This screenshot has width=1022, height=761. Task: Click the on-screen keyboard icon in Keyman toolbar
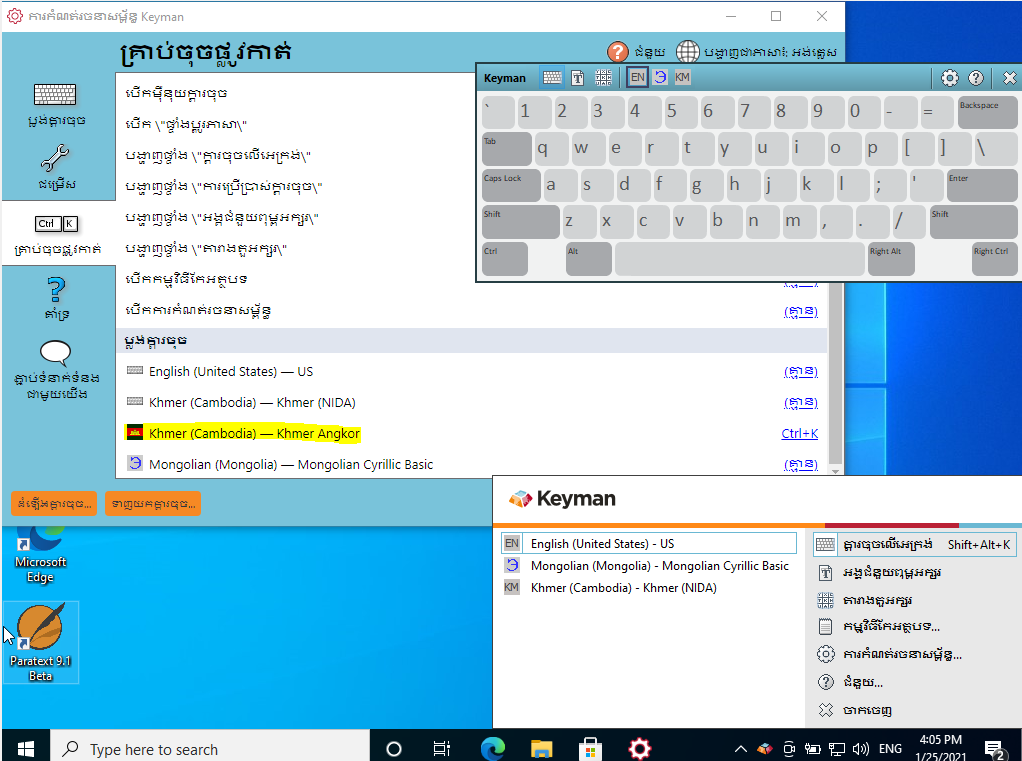tap(552, 78)
